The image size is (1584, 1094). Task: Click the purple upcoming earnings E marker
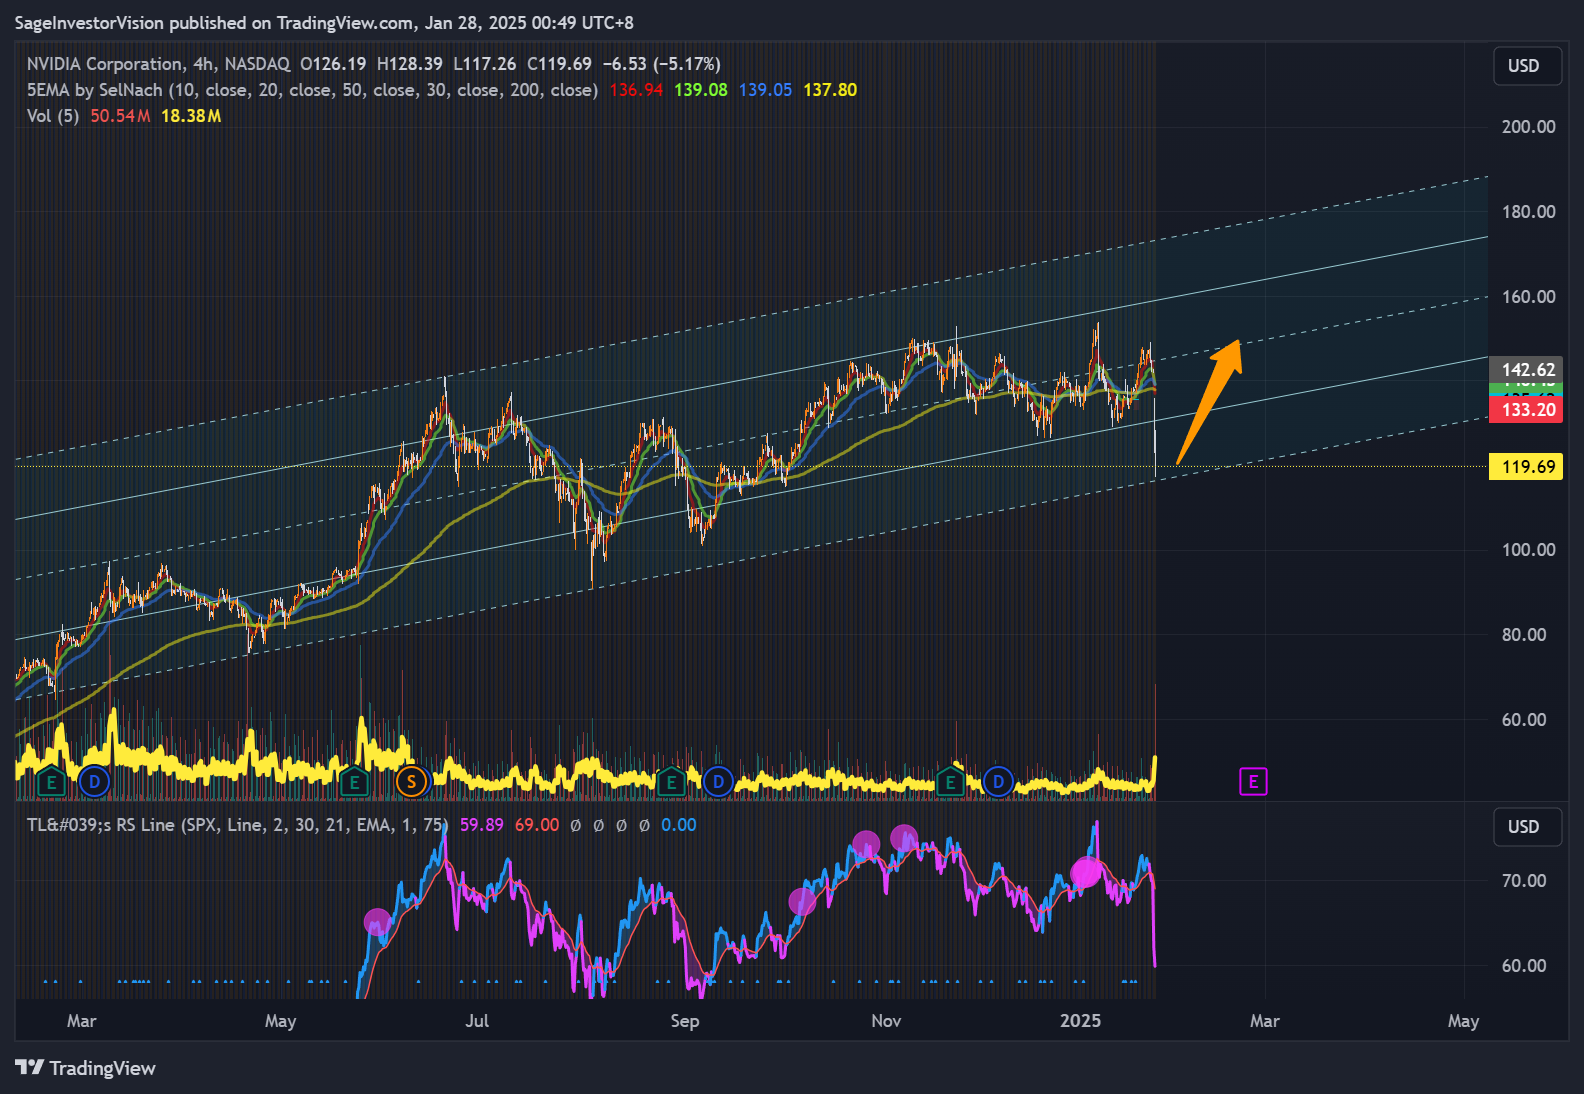pos(1253,782)
